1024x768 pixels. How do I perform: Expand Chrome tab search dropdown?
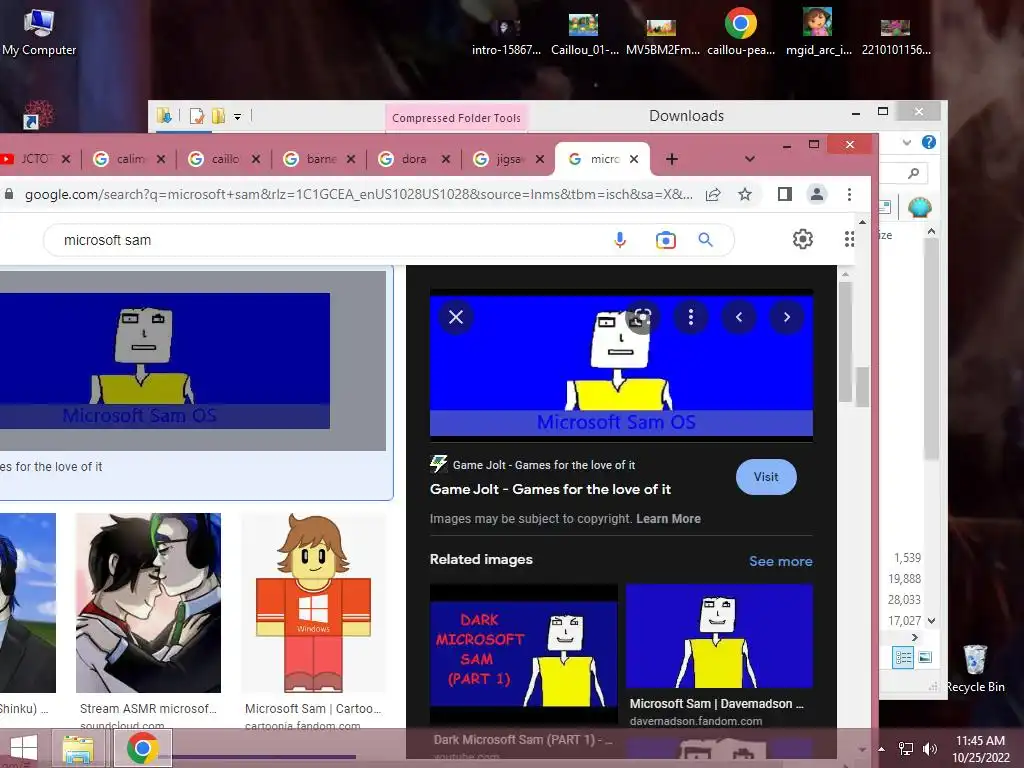tap(750, 159)
